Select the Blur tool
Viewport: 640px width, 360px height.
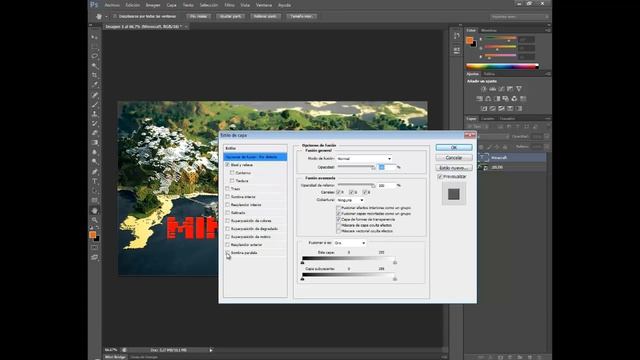coord(95,152)
